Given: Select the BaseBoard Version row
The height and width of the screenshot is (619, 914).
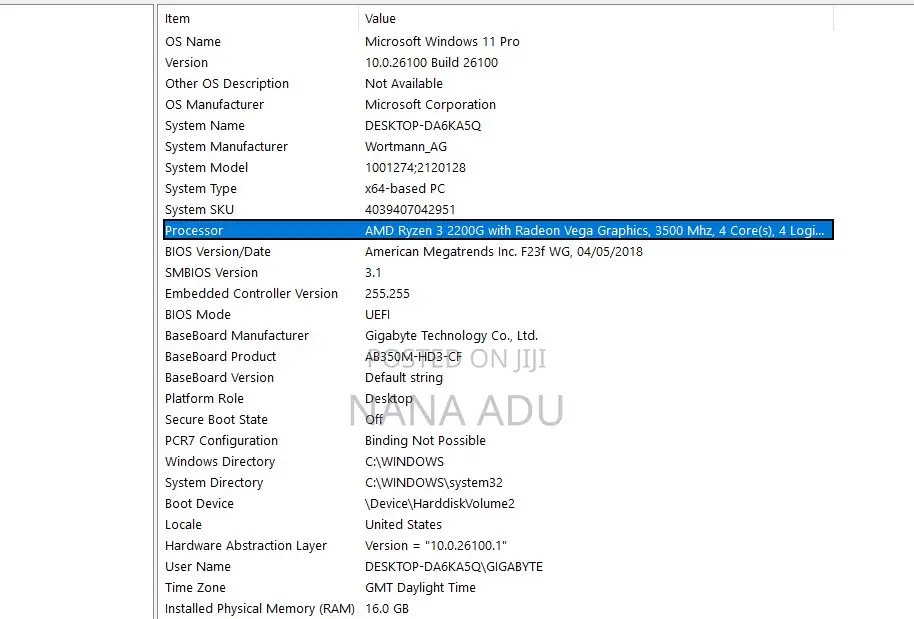Looking at the screenshot, I should 498,378.
